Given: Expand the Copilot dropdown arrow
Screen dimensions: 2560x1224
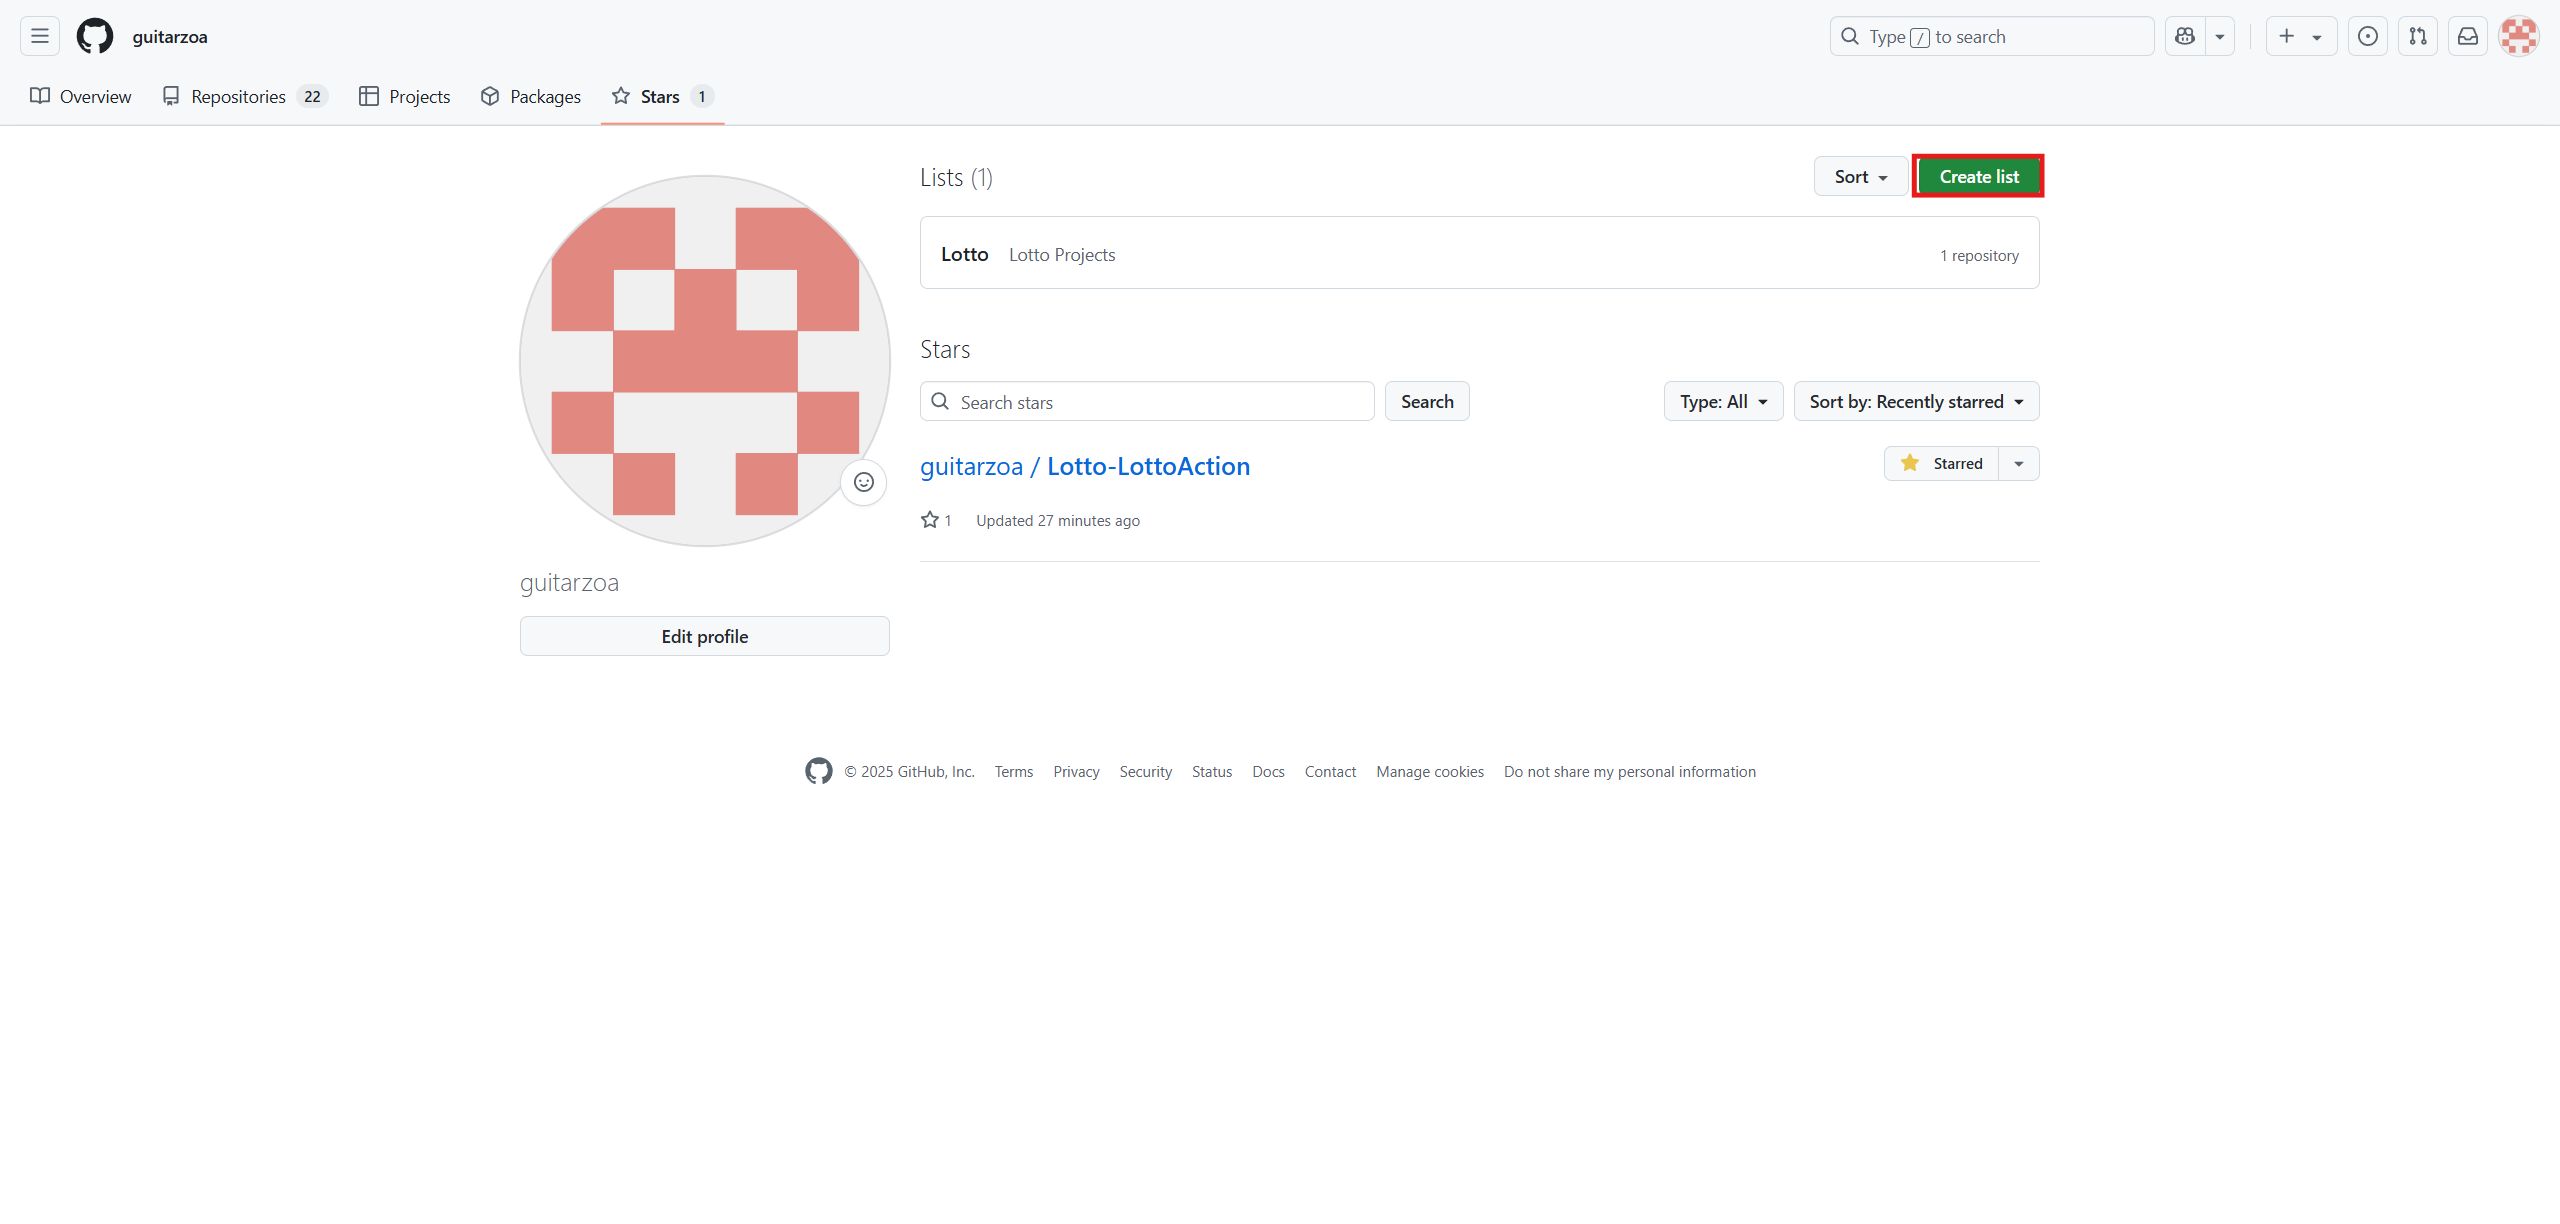Looking at the screenshot, I should tap(2220, 36).
